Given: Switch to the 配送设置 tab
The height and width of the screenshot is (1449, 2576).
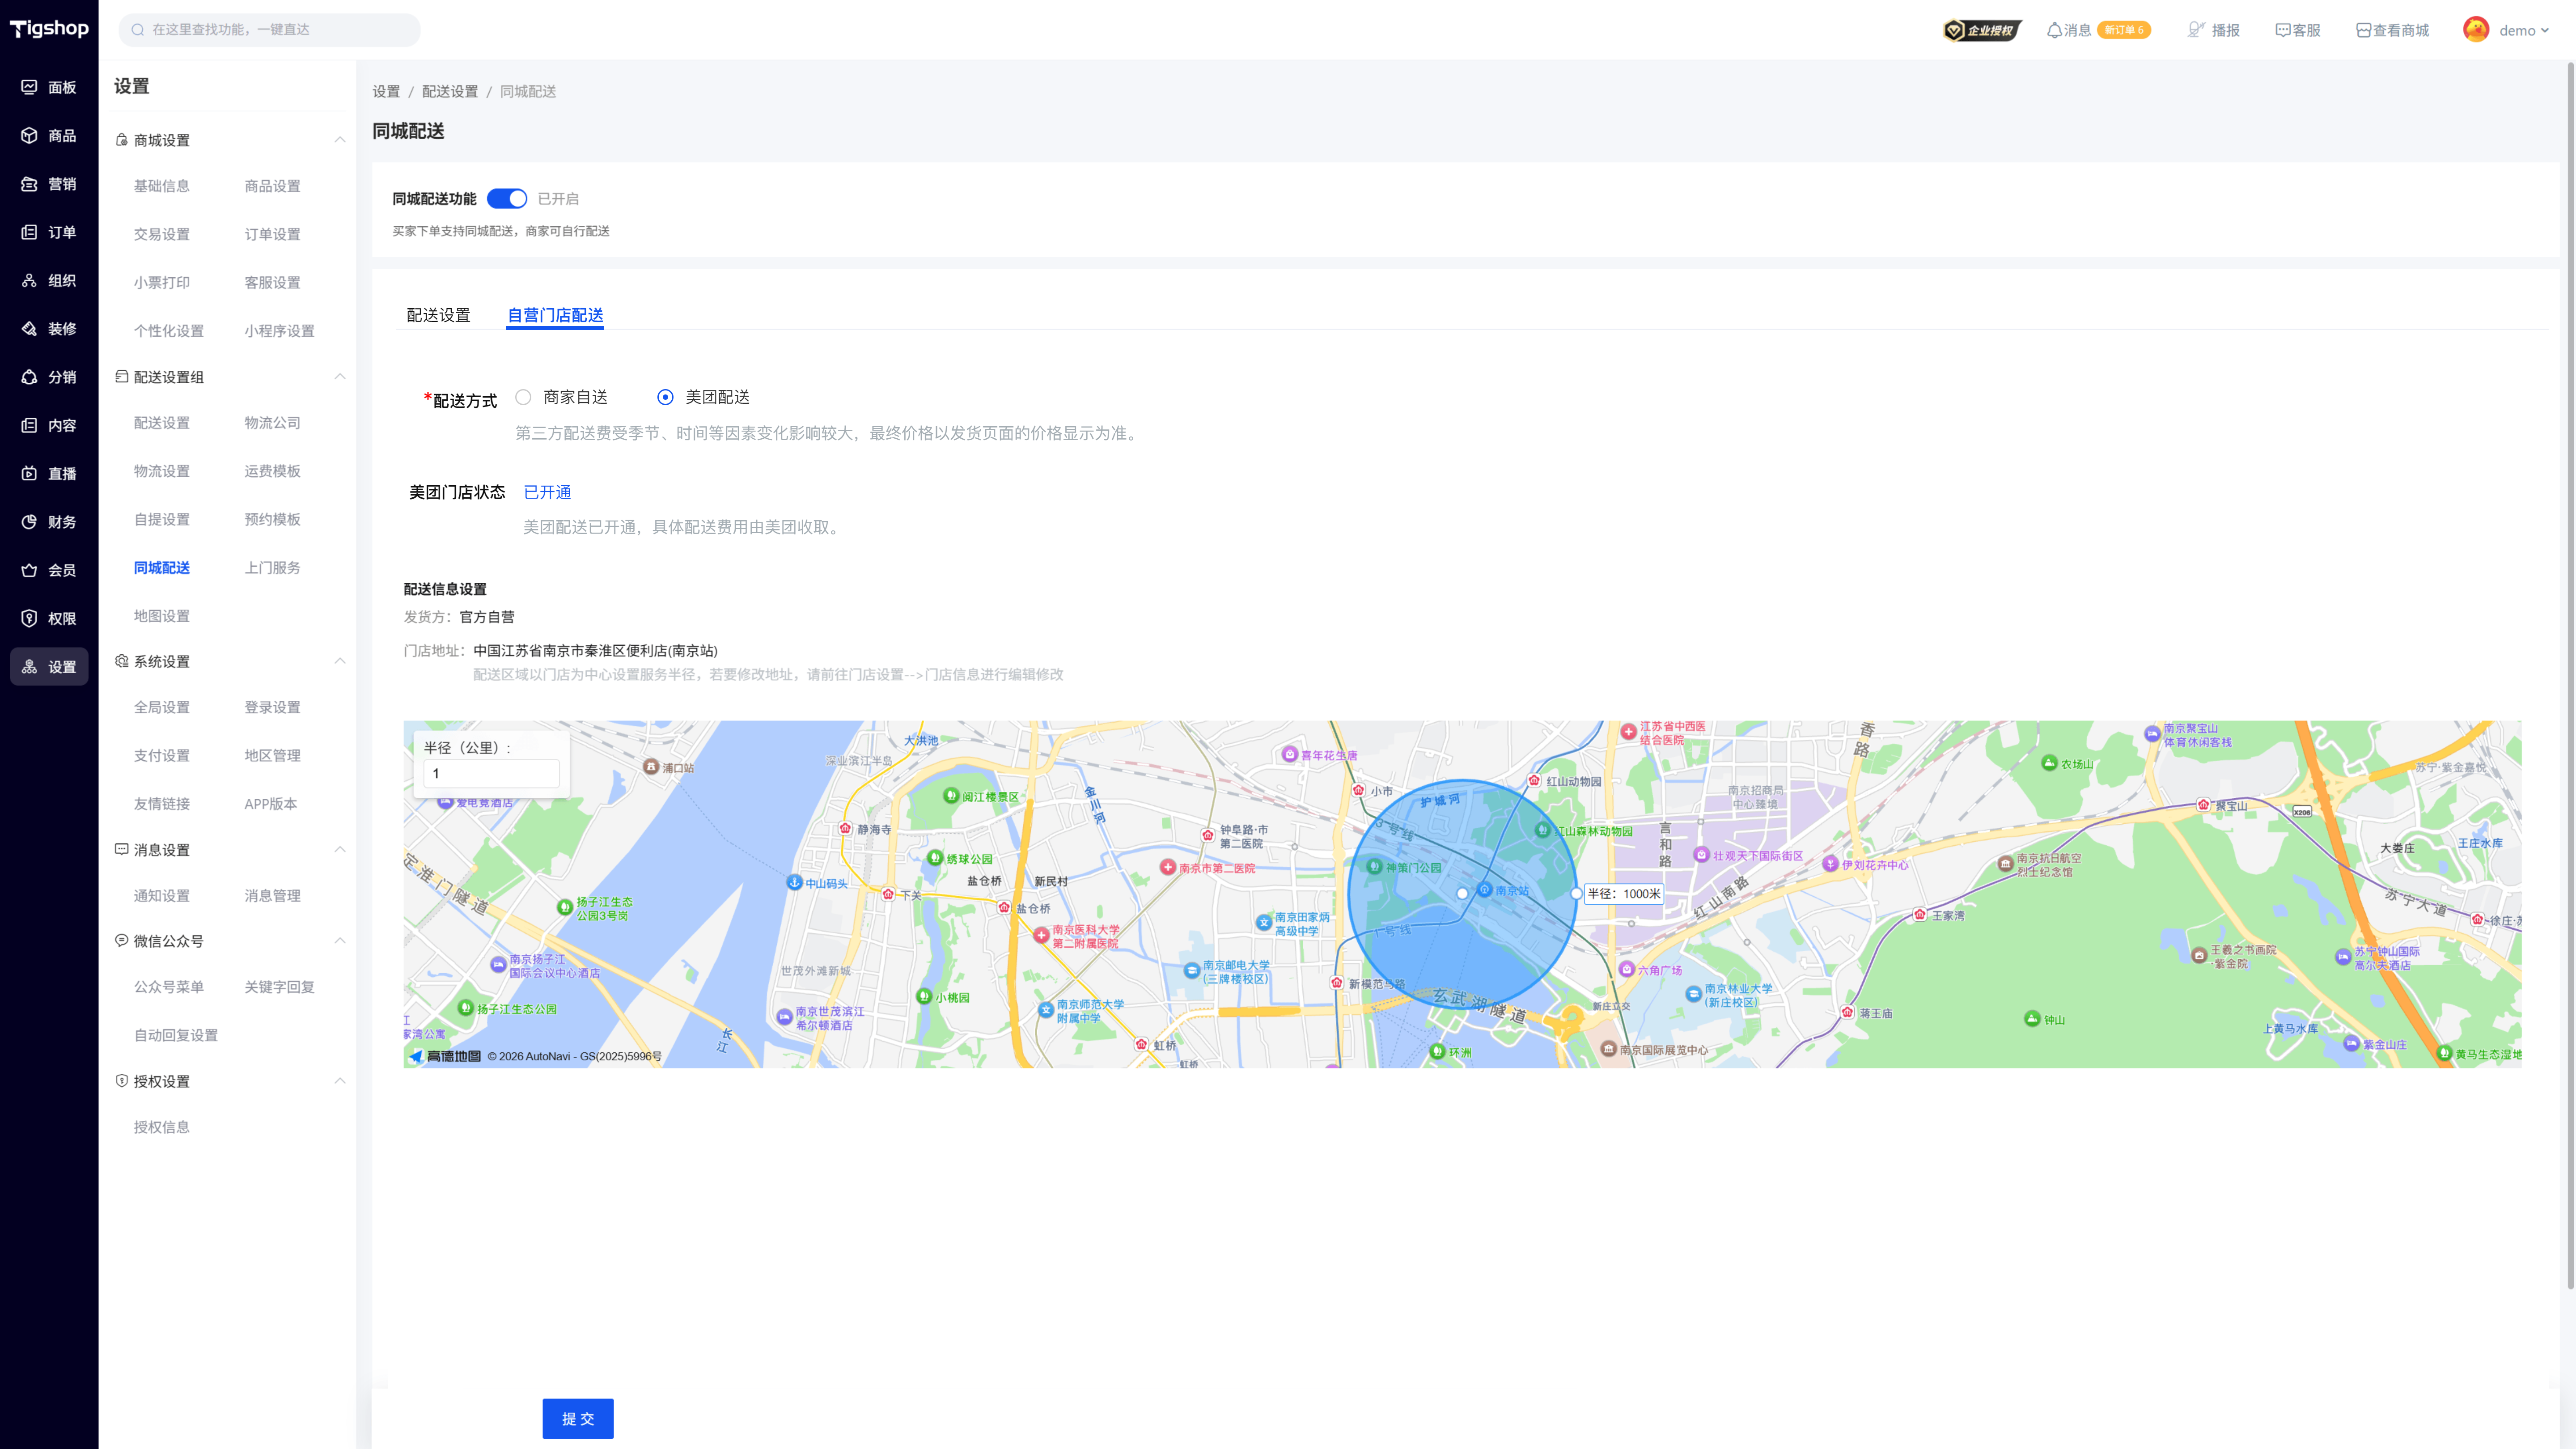Looking at the screenshot, I should click(438, 315).
